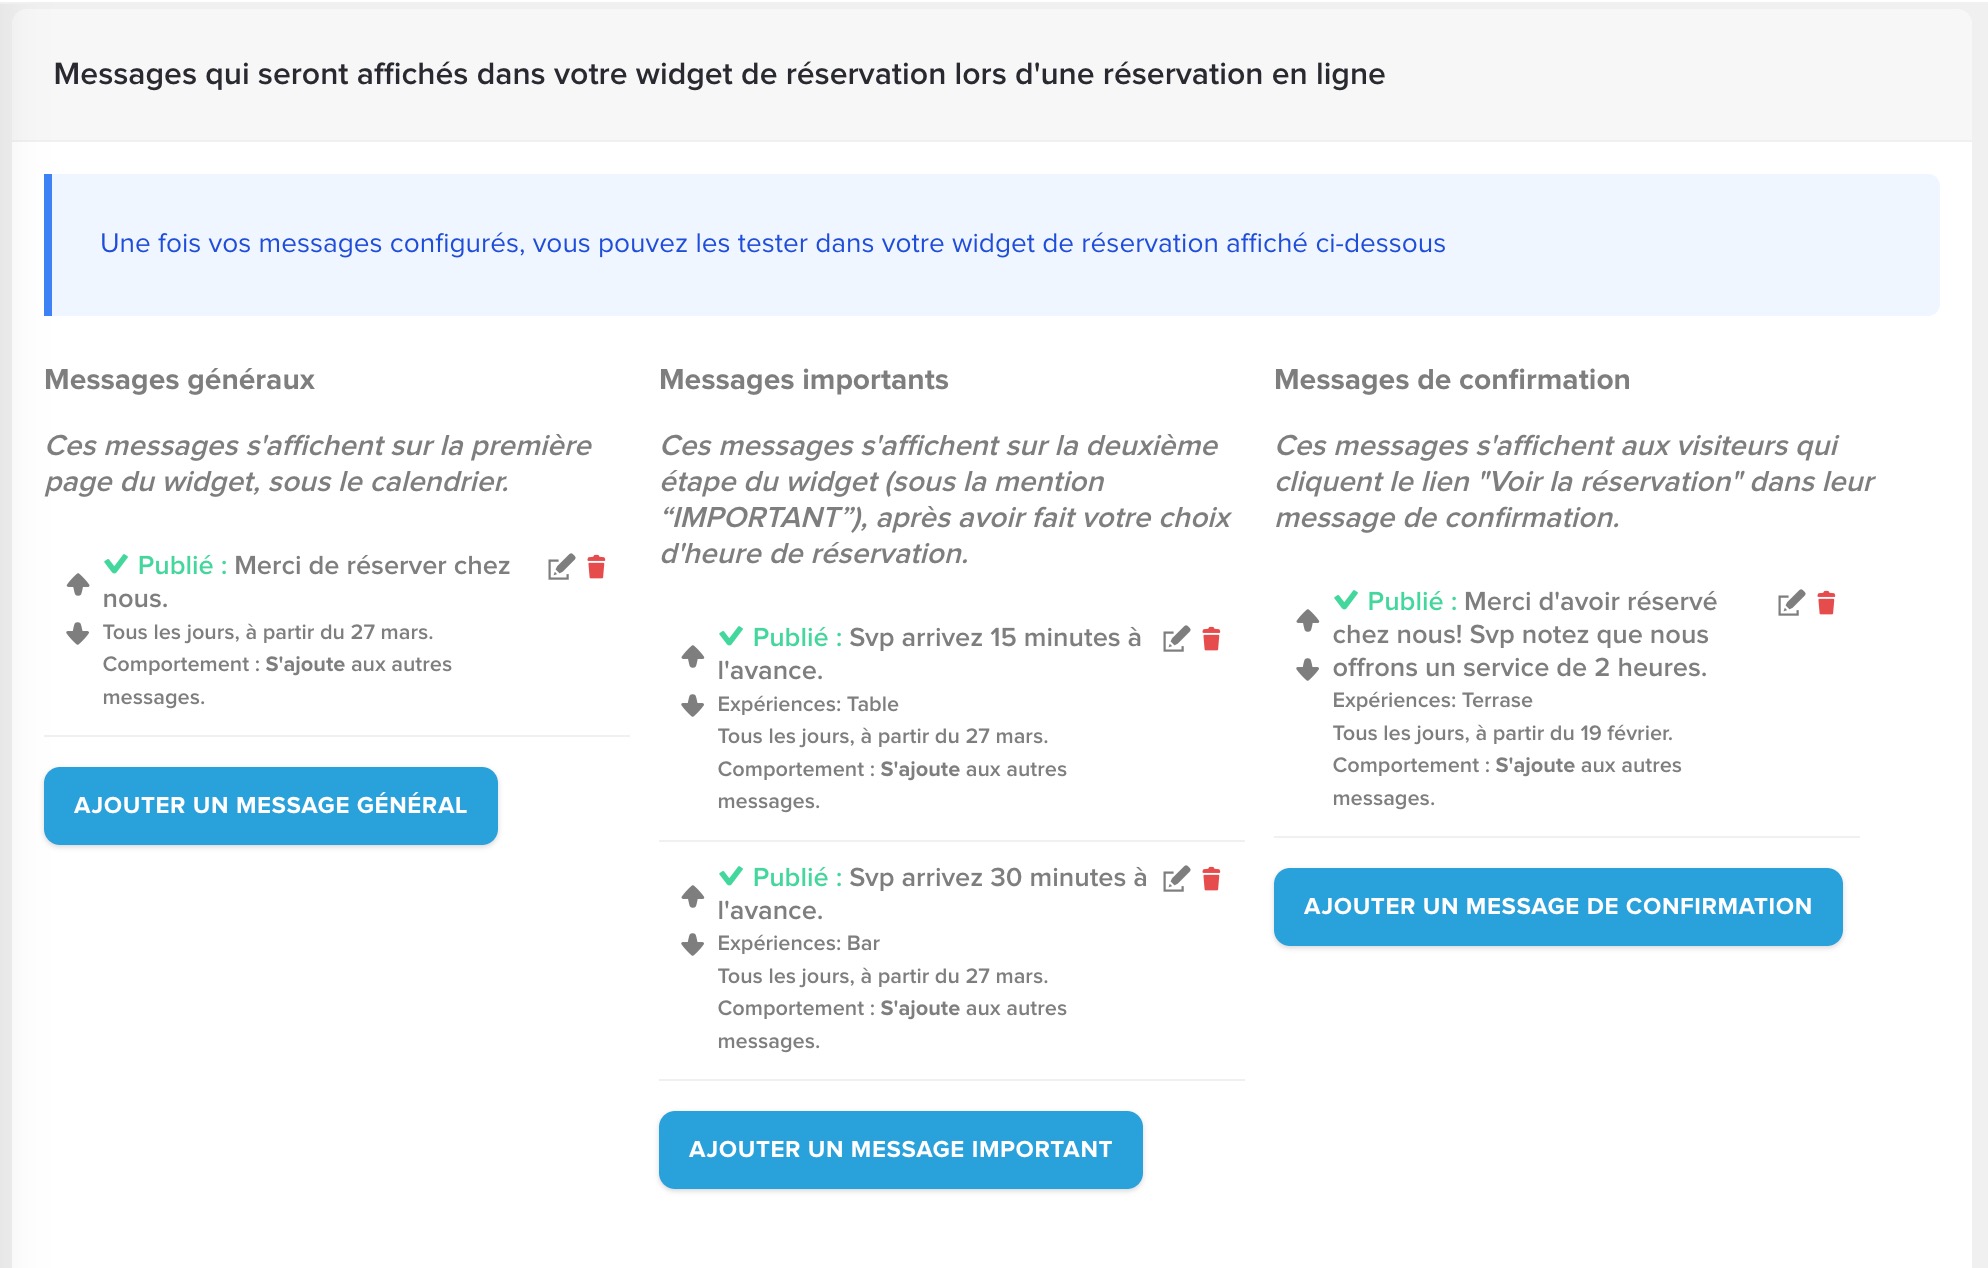
Task: Delete the 'Merci de réserver chez nous' message
Action: [596, 567]
